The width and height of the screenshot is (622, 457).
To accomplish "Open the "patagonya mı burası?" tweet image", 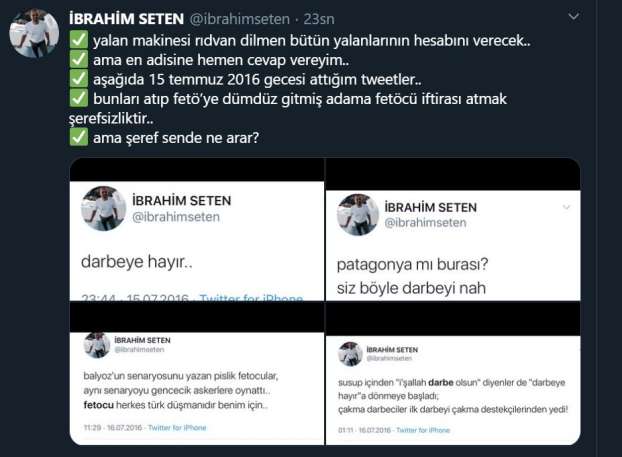I will point(453,229).
